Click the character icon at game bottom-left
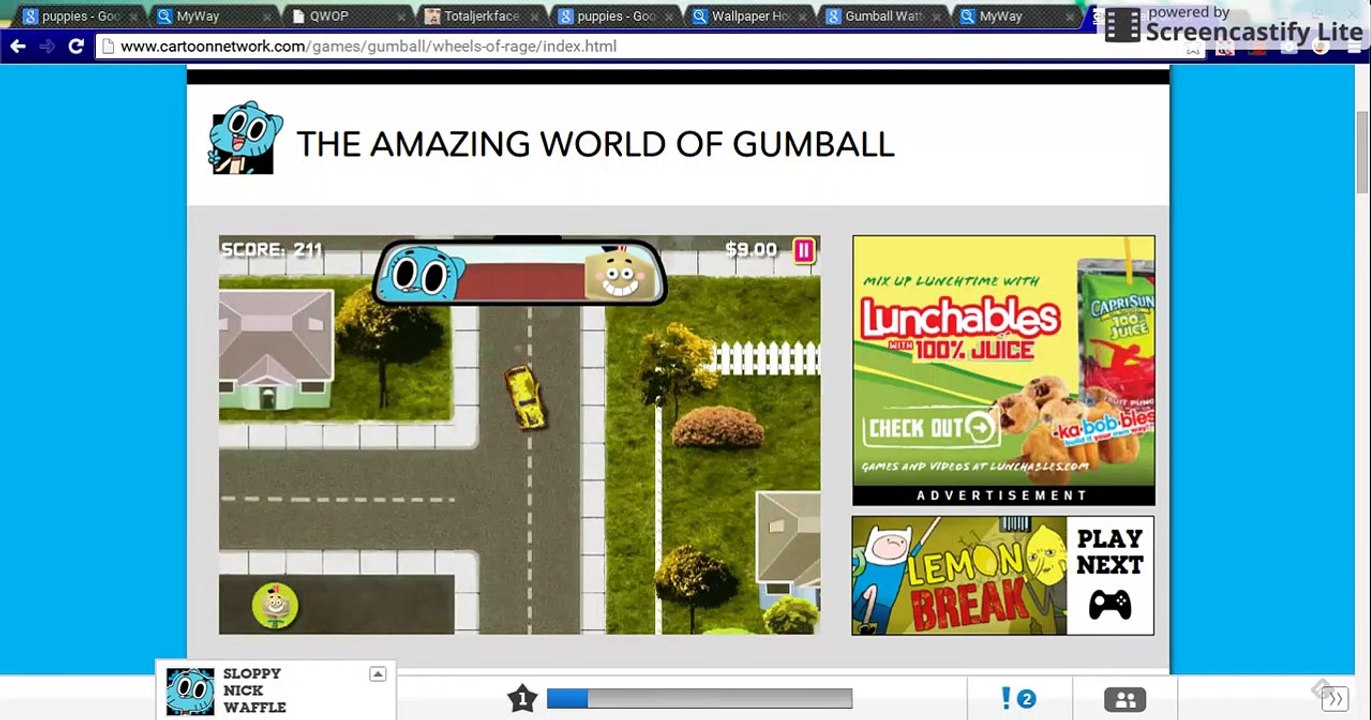 click(275, 604)
